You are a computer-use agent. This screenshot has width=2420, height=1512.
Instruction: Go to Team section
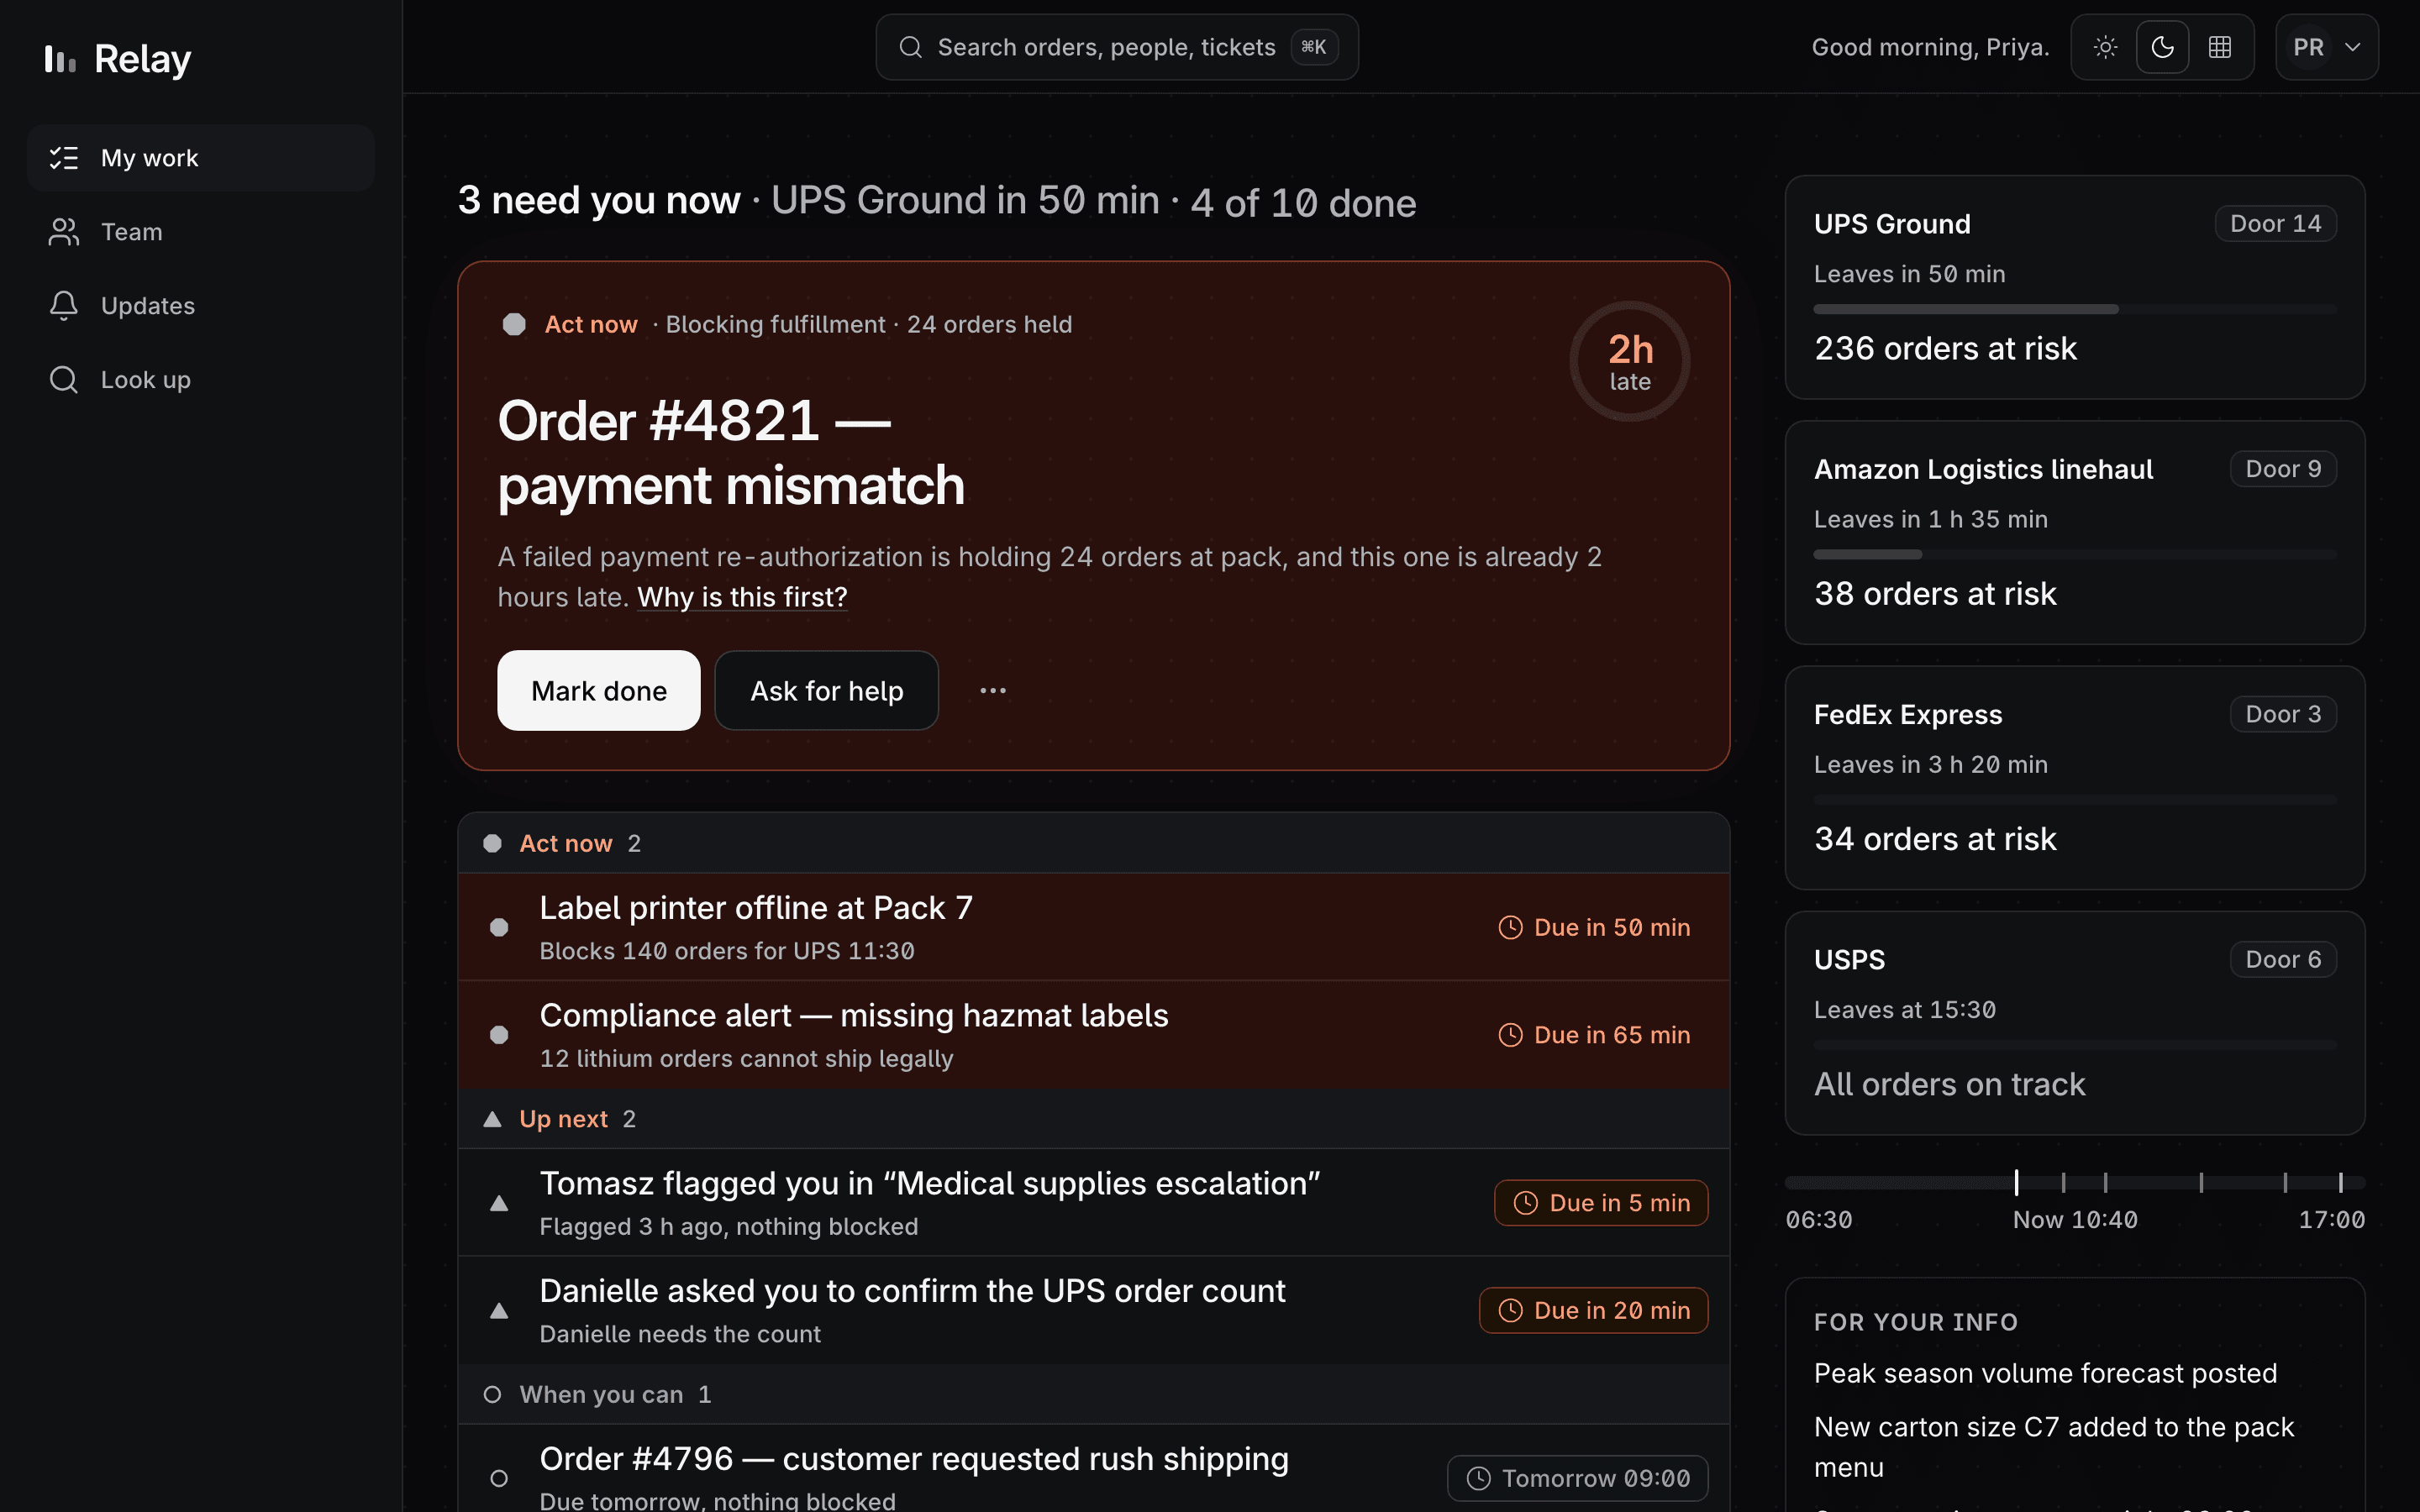pos(201,232)
